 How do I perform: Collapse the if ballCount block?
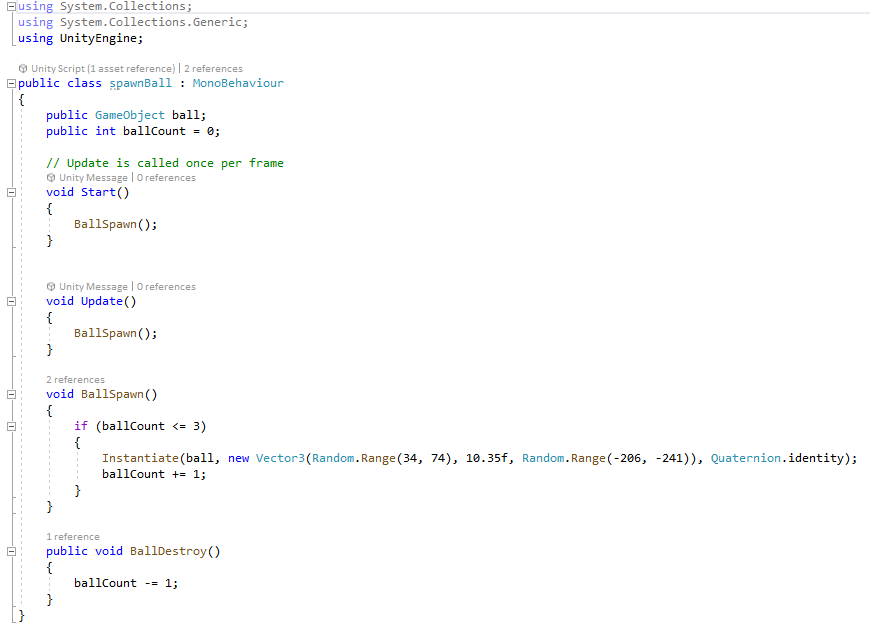[x=11, y=427]
